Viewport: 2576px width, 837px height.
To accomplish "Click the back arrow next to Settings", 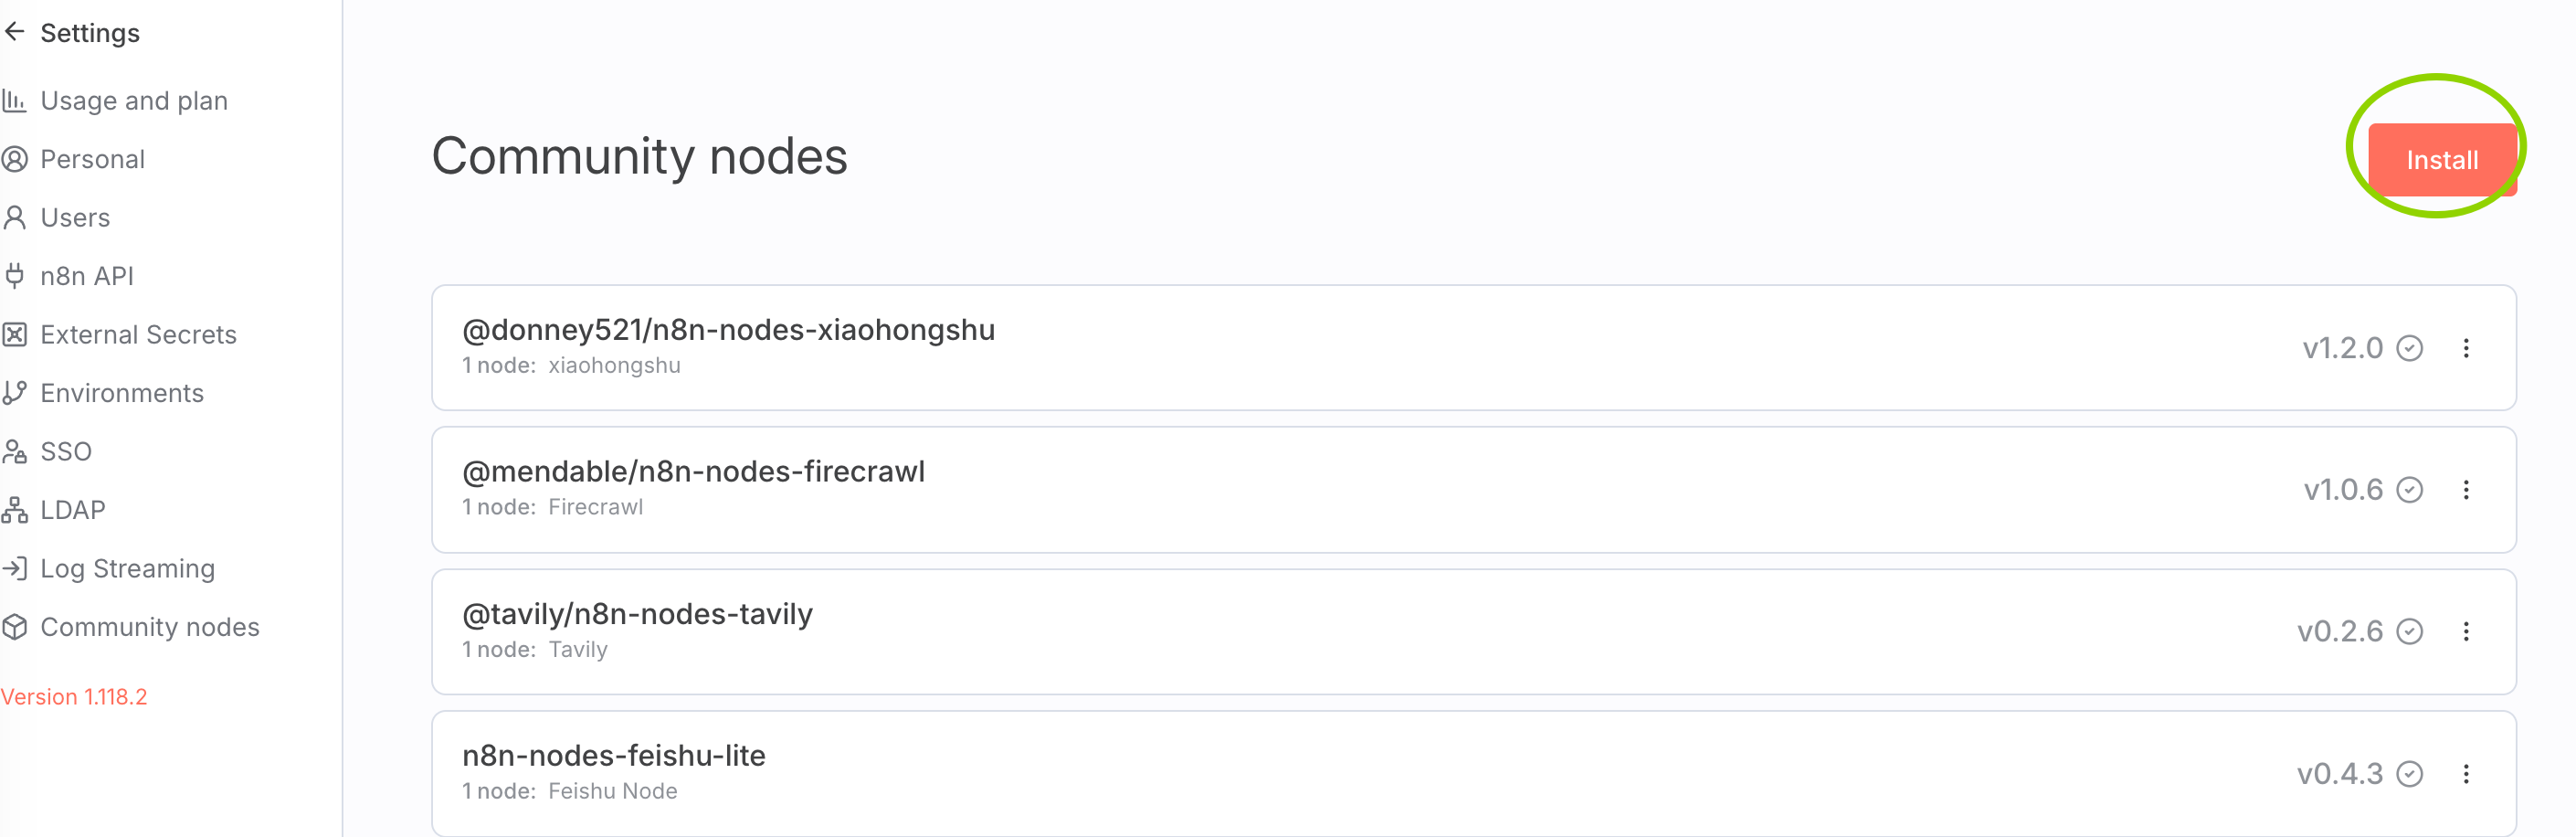I will pyautogui.click(x=15, y=32).
